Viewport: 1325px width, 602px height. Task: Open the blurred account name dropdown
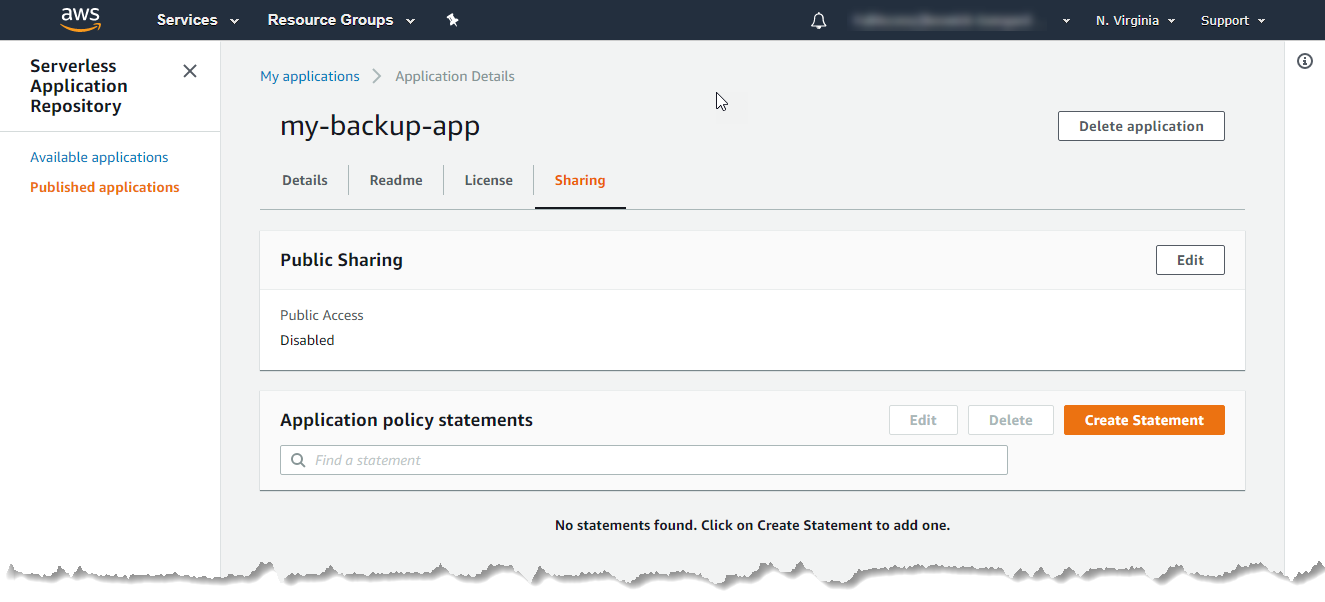click(x=961, y=20)
